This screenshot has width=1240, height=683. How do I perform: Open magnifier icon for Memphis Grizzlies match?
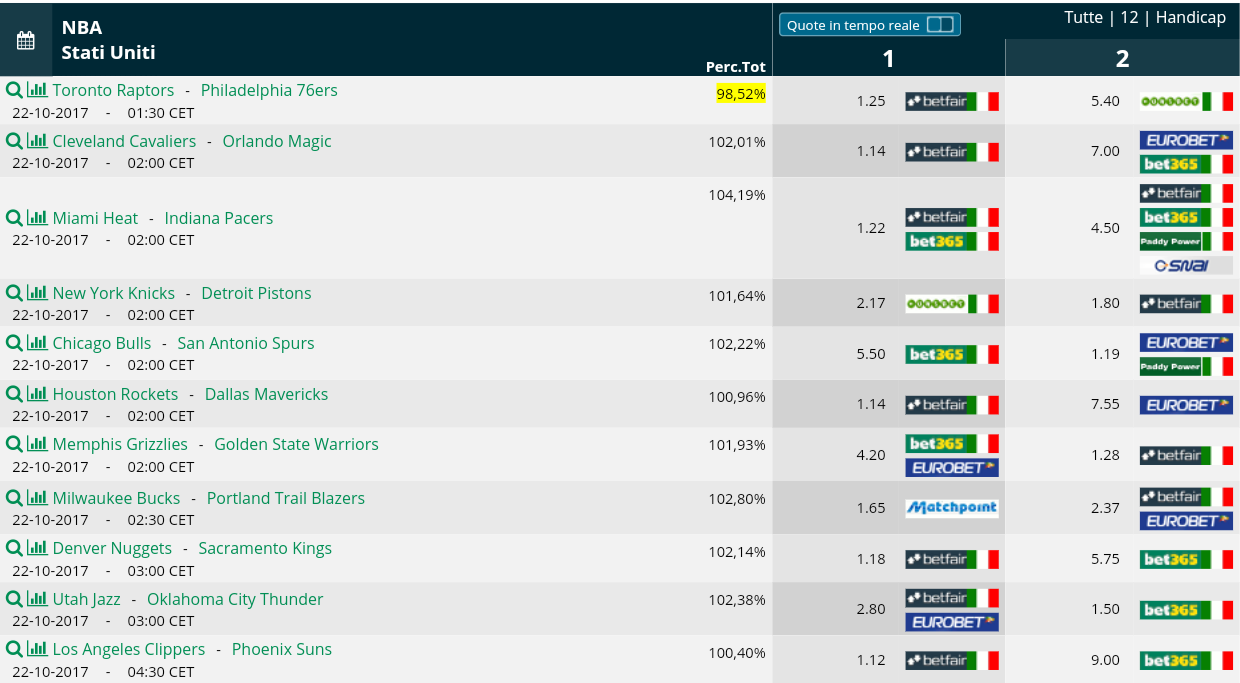click(x=14, y=444)
